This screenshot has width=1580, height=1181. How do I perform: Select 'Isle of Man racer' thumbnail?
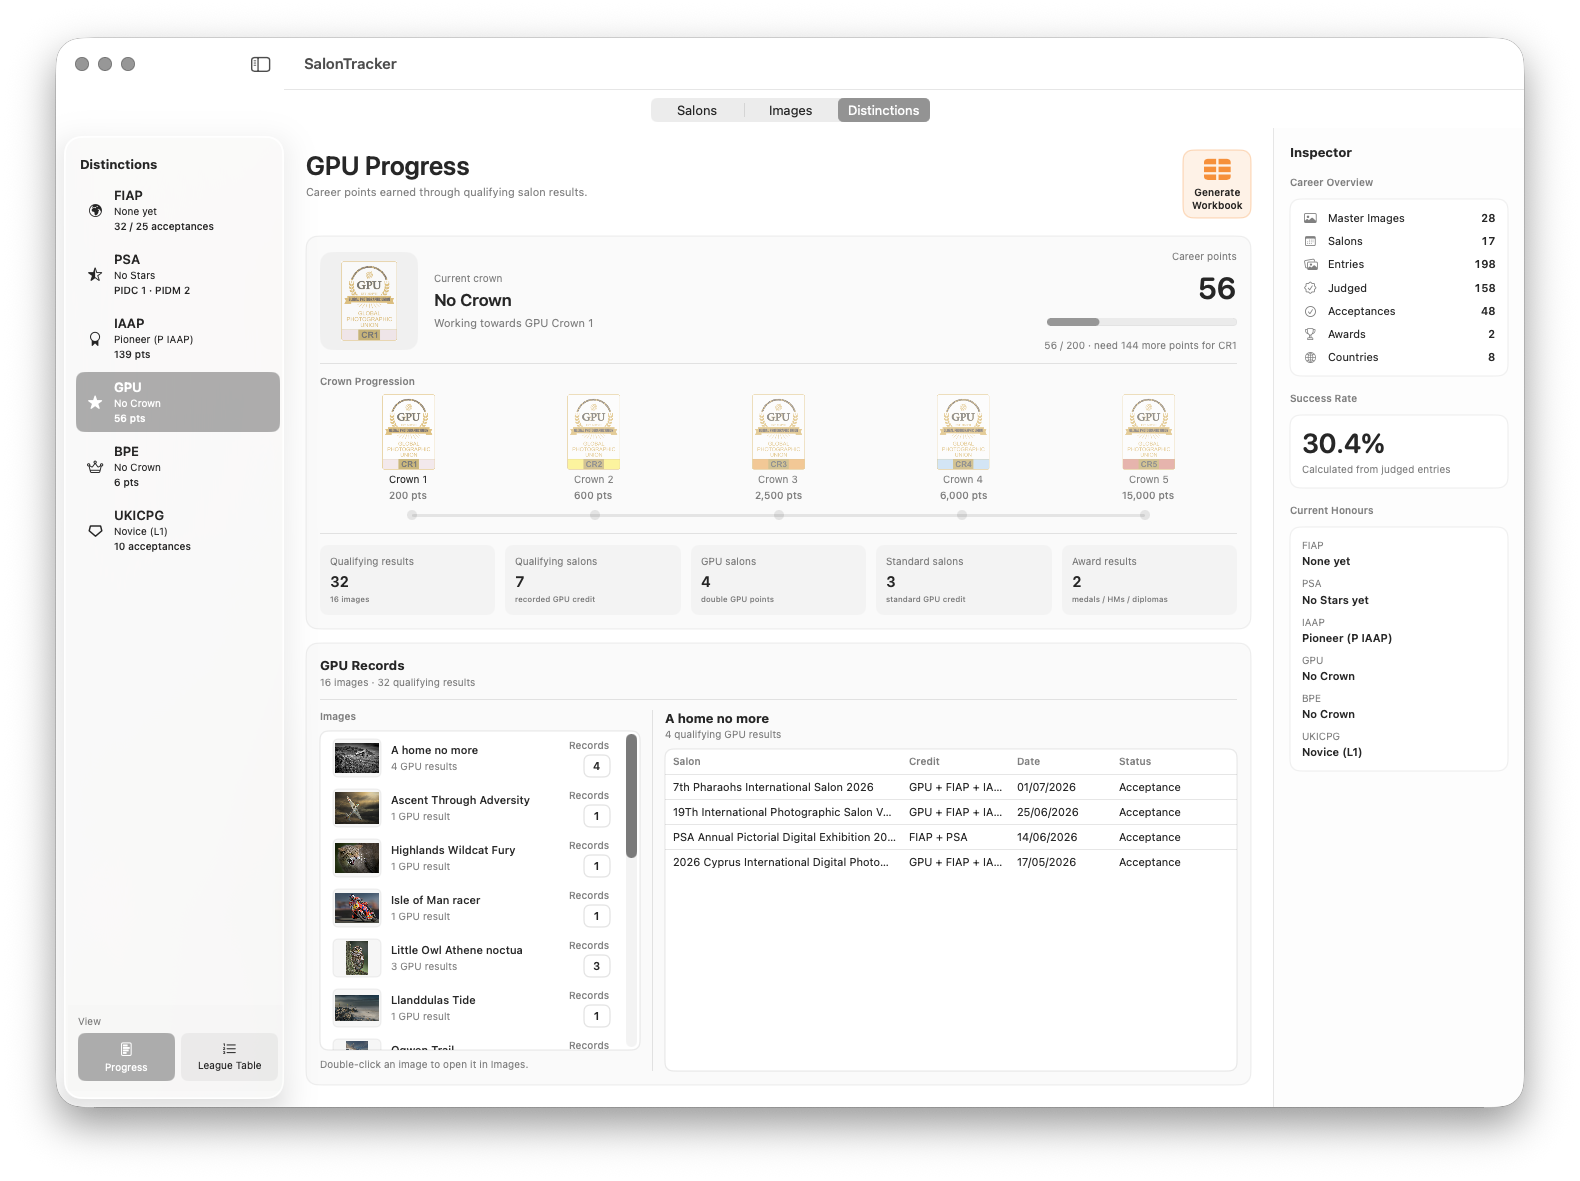point(357,908)
